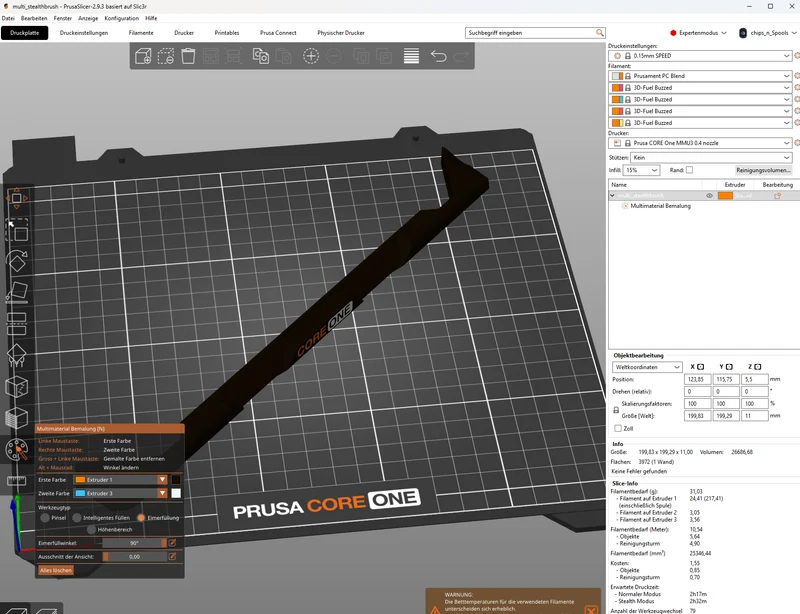The height and width of the screenshot is (614, 800).
Task: Activate the Multimaterial painting palette tool
Action: tap(16, 450)
